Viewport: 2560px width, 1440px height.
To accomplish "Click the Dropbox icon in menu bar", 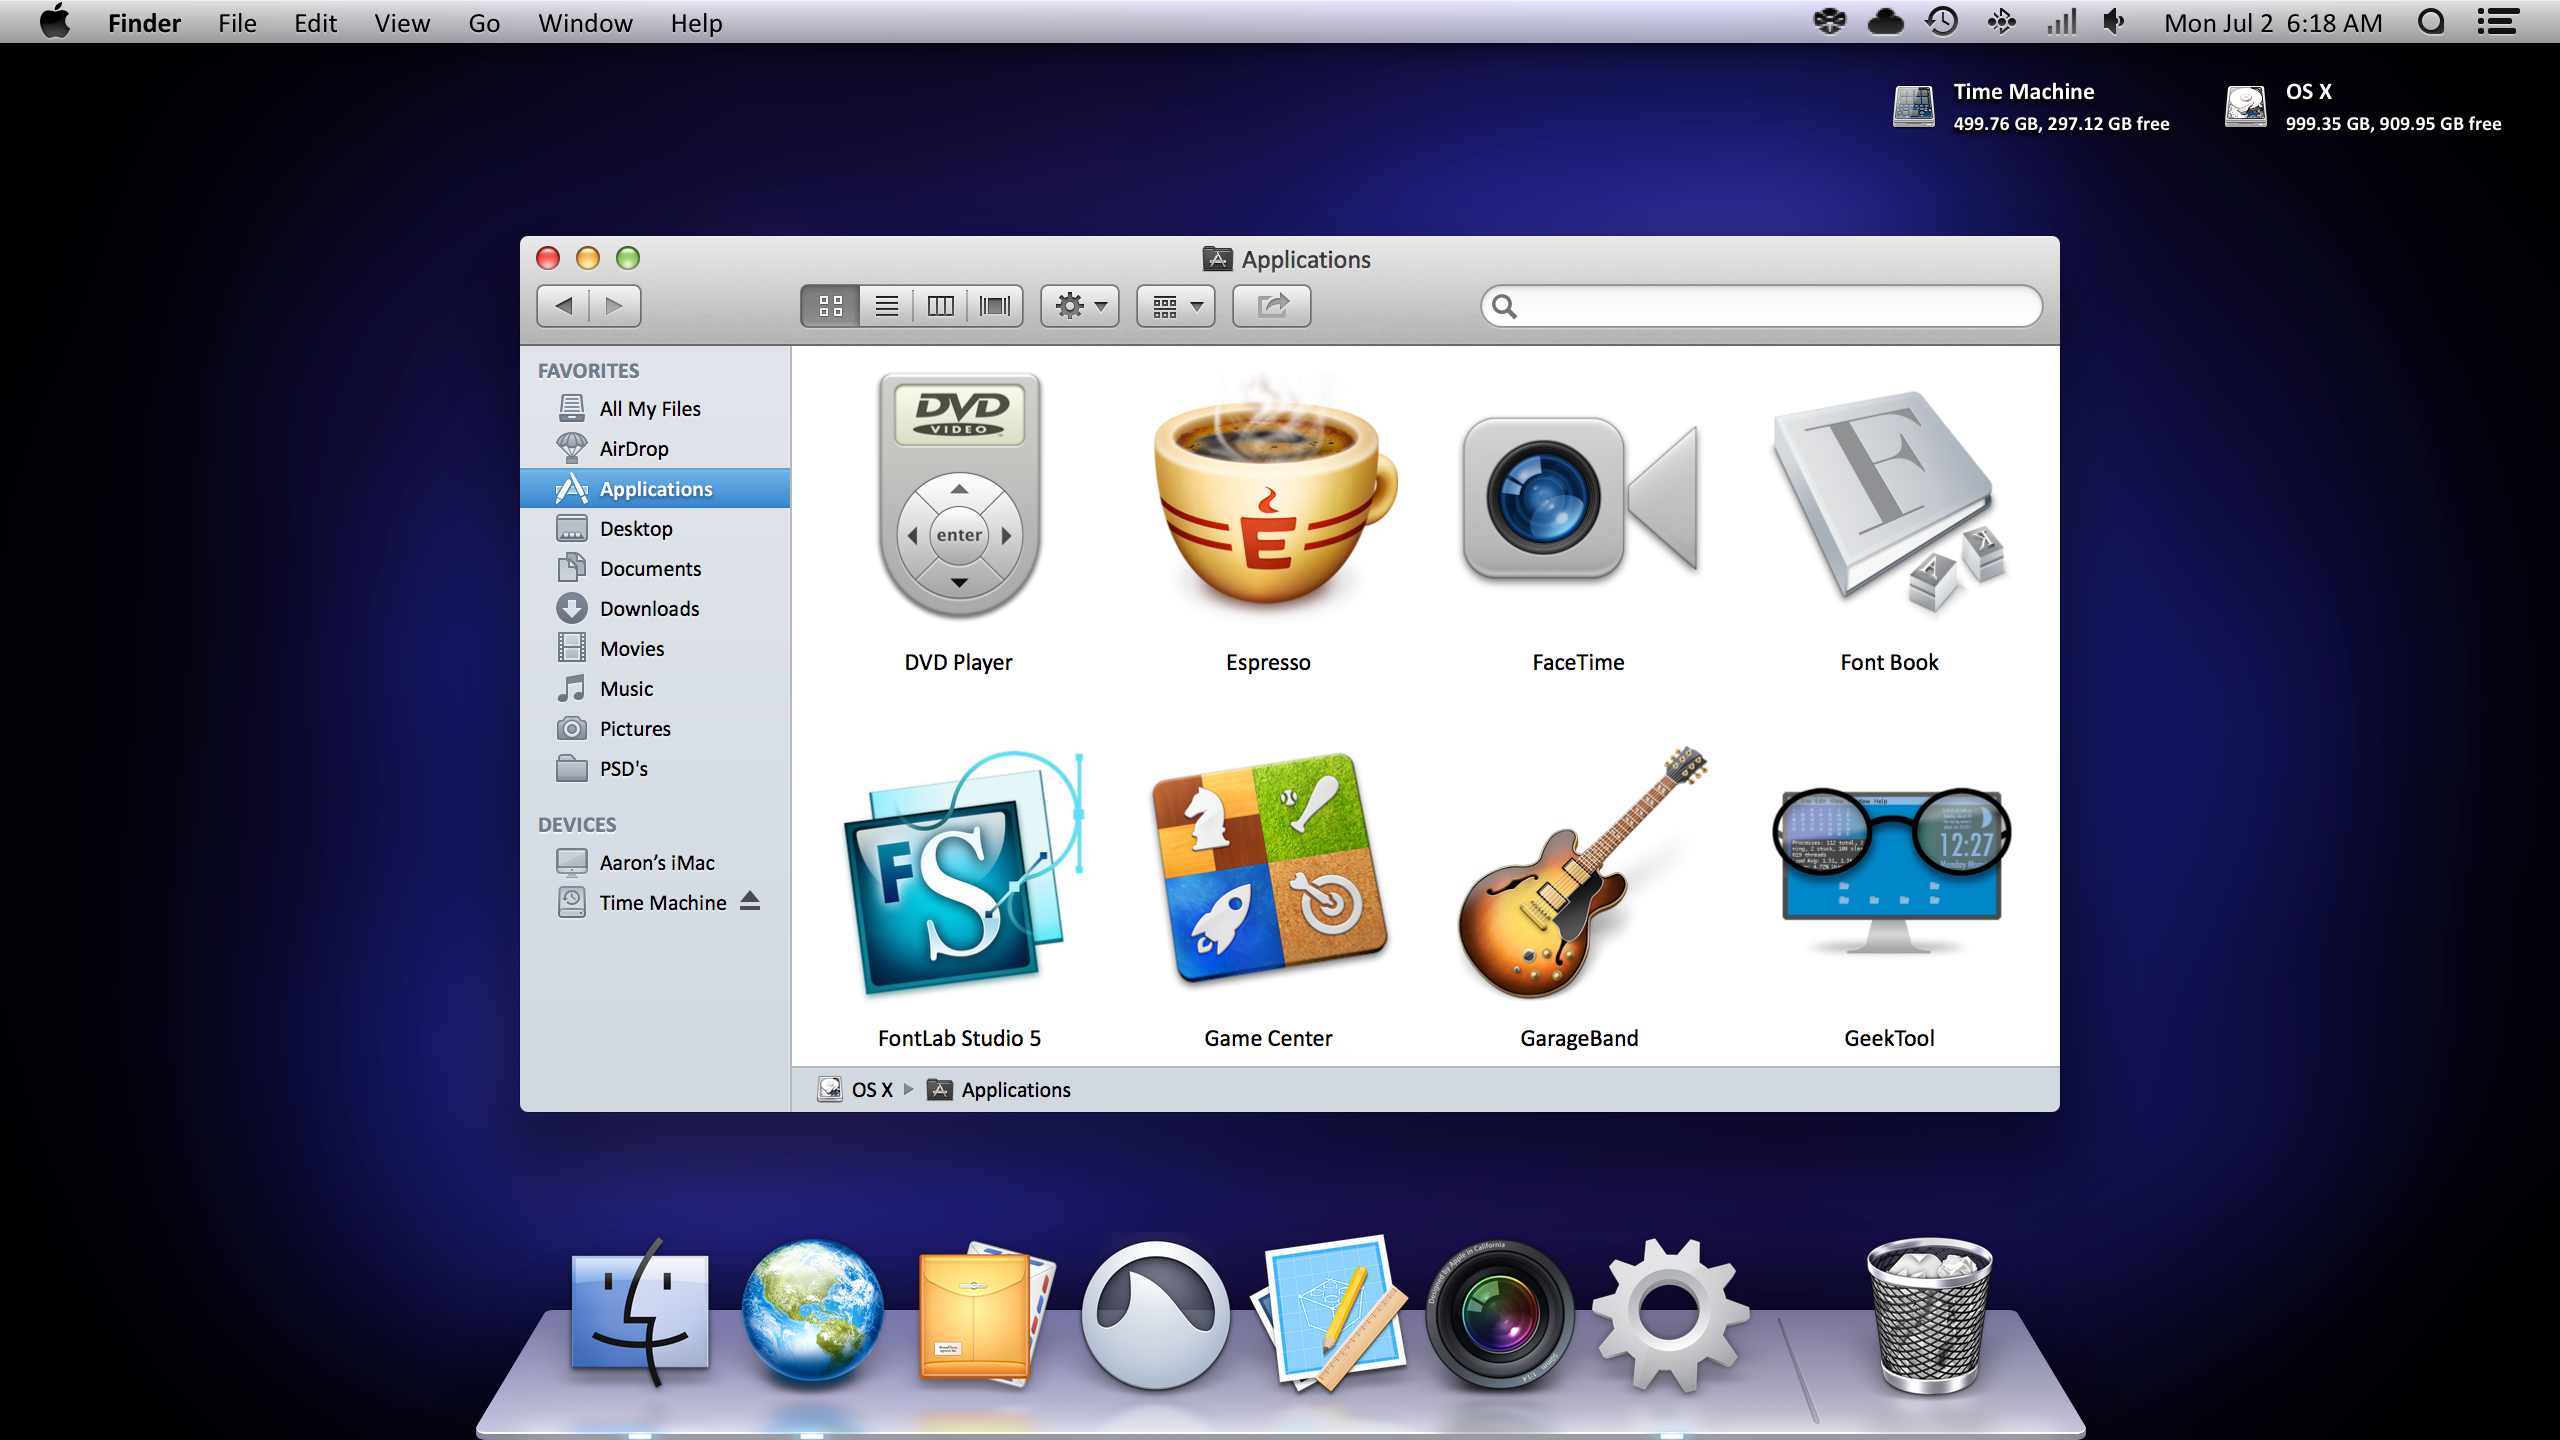I will coord(1829,22).
